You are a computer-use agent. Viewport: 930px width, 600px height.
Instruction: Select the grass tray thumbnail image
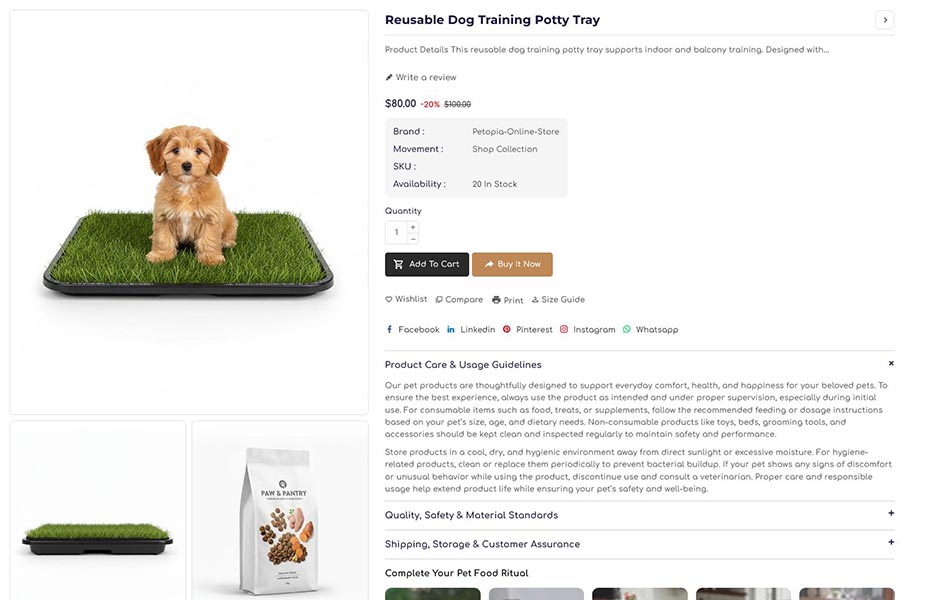pyautogui.click(x=98, y=511)
